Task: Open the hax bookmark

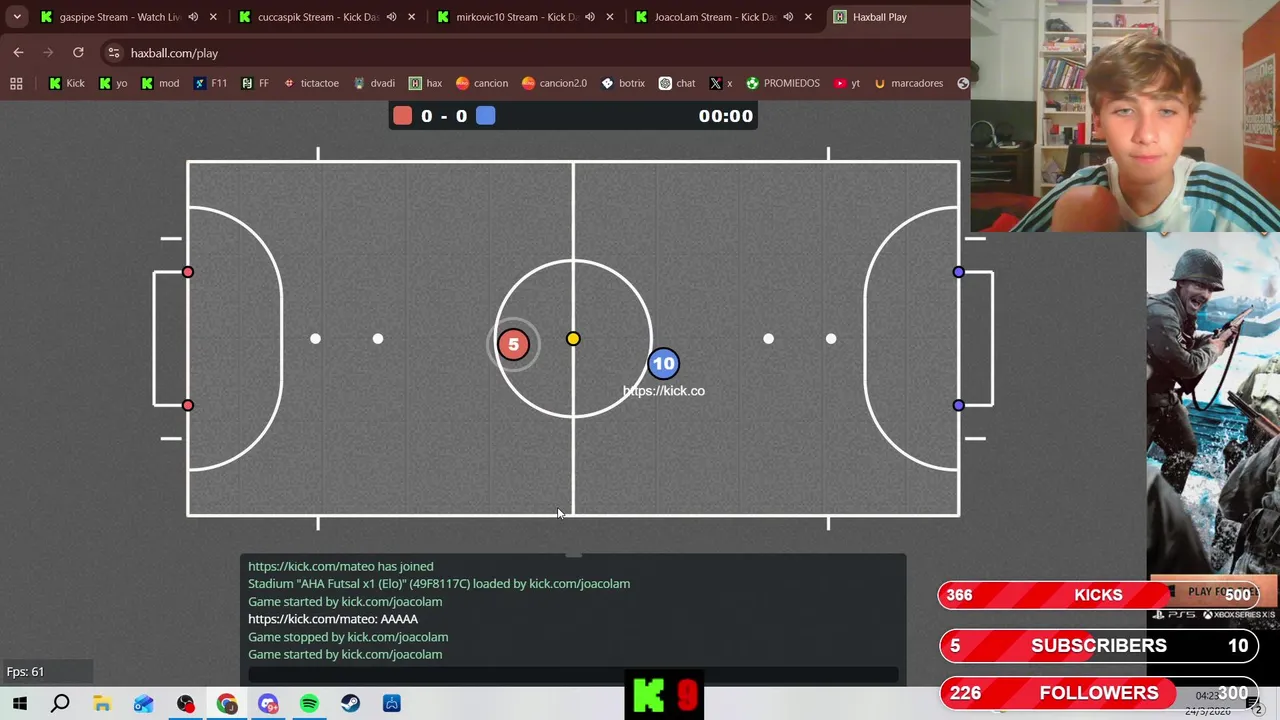Action: click(x=425, y=83)
